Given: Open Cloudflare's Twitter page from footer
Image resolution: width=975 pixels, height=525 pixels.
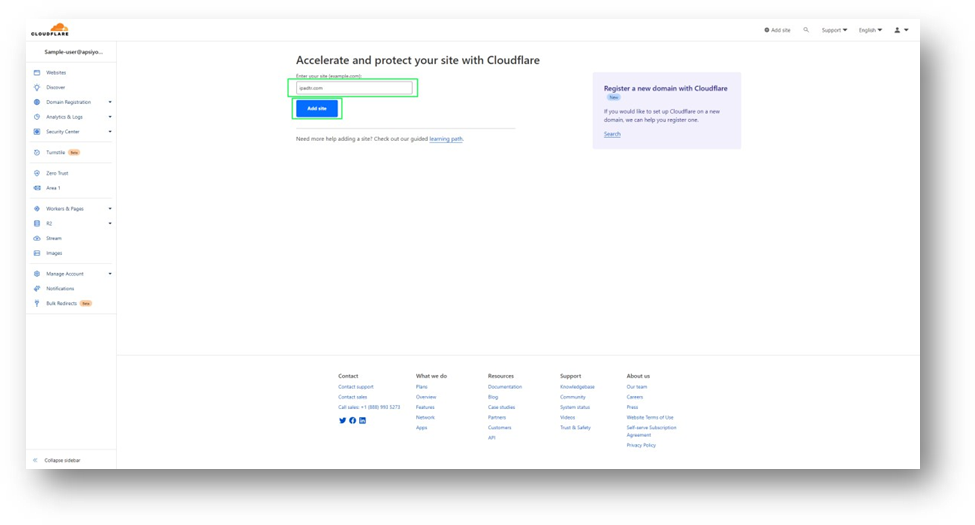Looking at the screenshot, I should (x=342, y=420).
